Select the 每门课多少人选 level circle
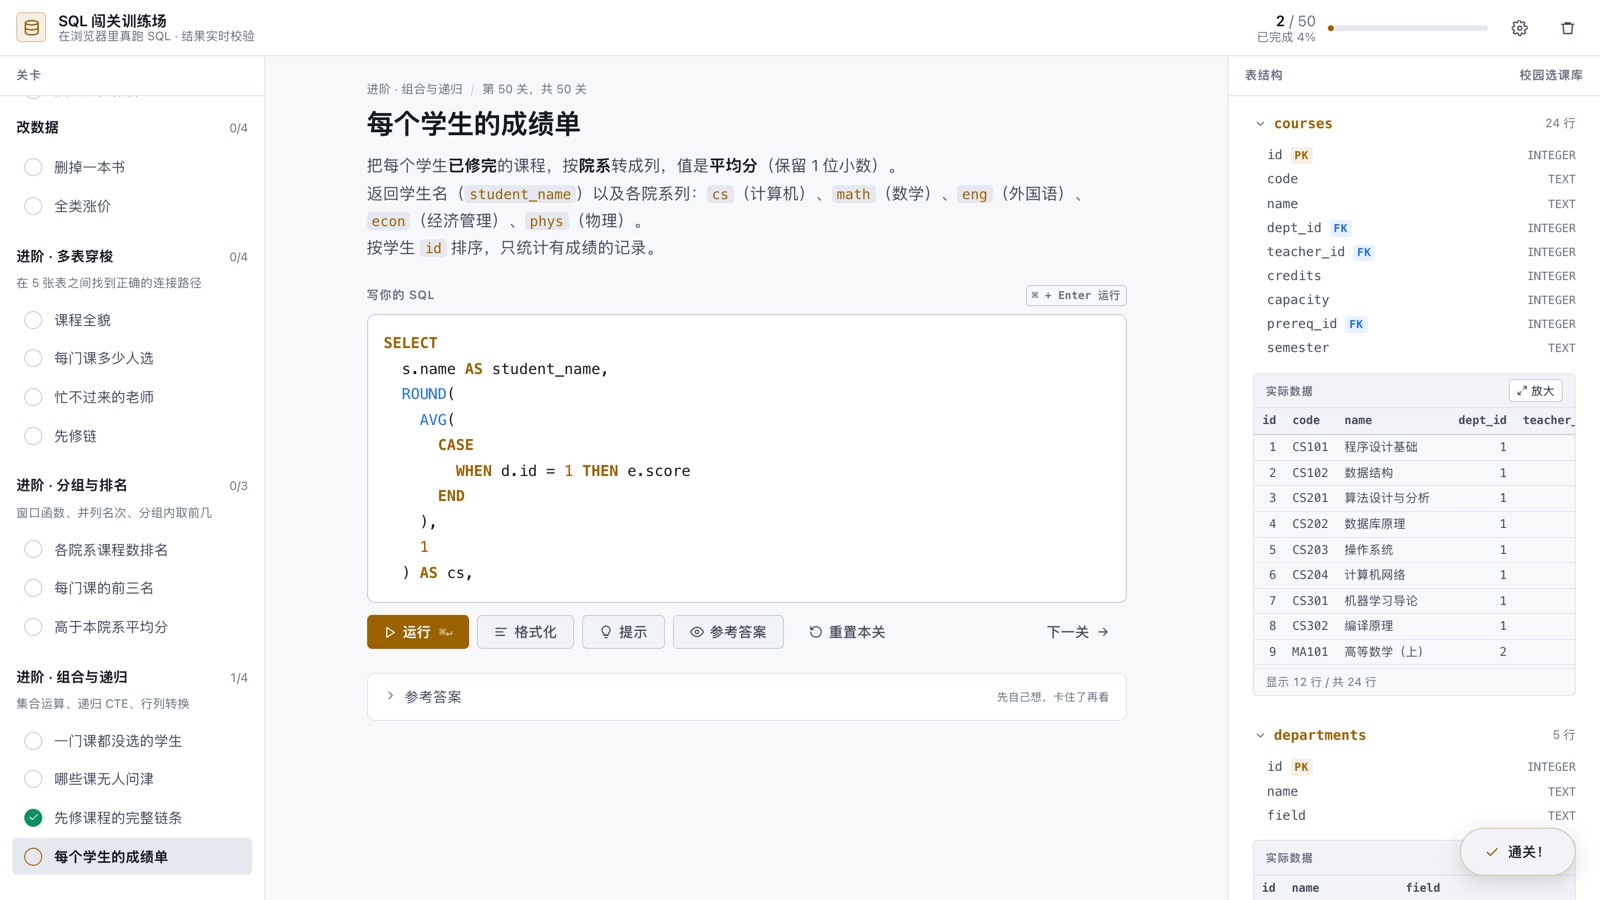Viewport: 1600px width, 900px height. tap(33, 358)
